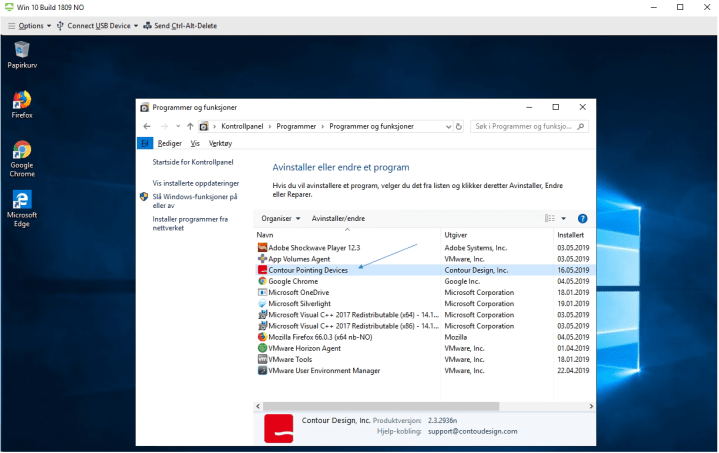Image resolution: width=719 pixels, height=453 pixels.
Task: Click the horizontal scrollbar under program list
Action: click(x=400, y=406)
